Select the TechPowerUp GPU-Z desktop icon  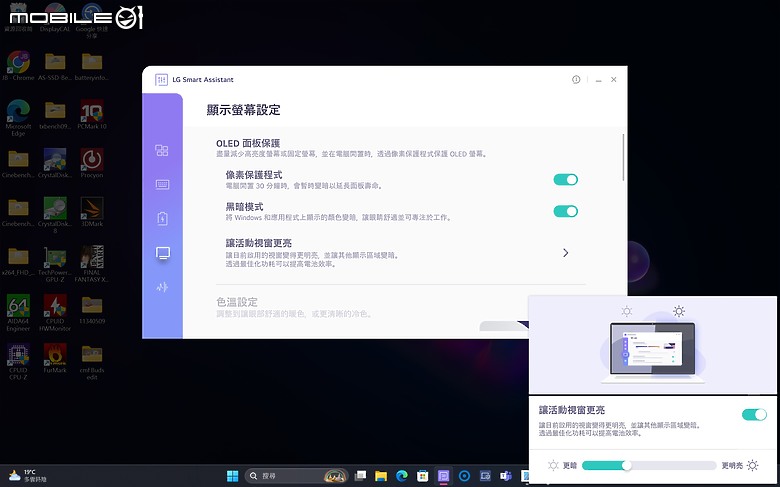(55, 264)
